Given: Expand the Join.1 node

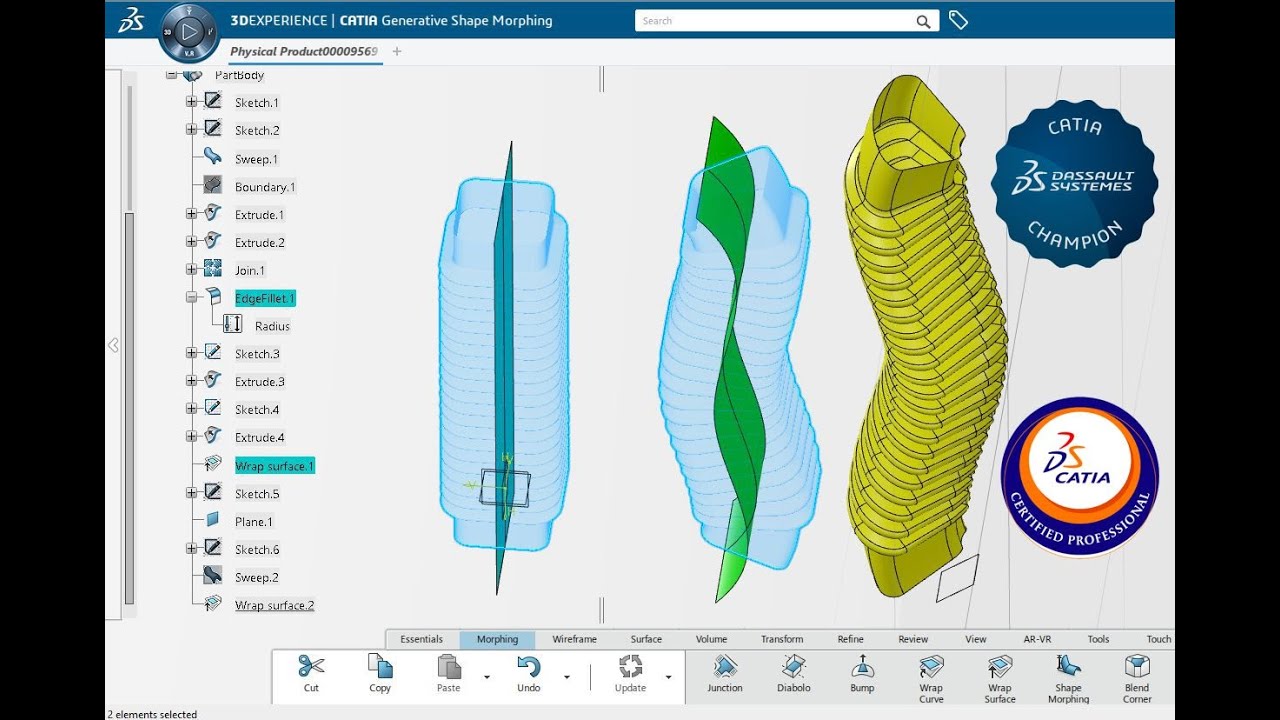Looking at the screenshot, I should [x=192, y=270].
